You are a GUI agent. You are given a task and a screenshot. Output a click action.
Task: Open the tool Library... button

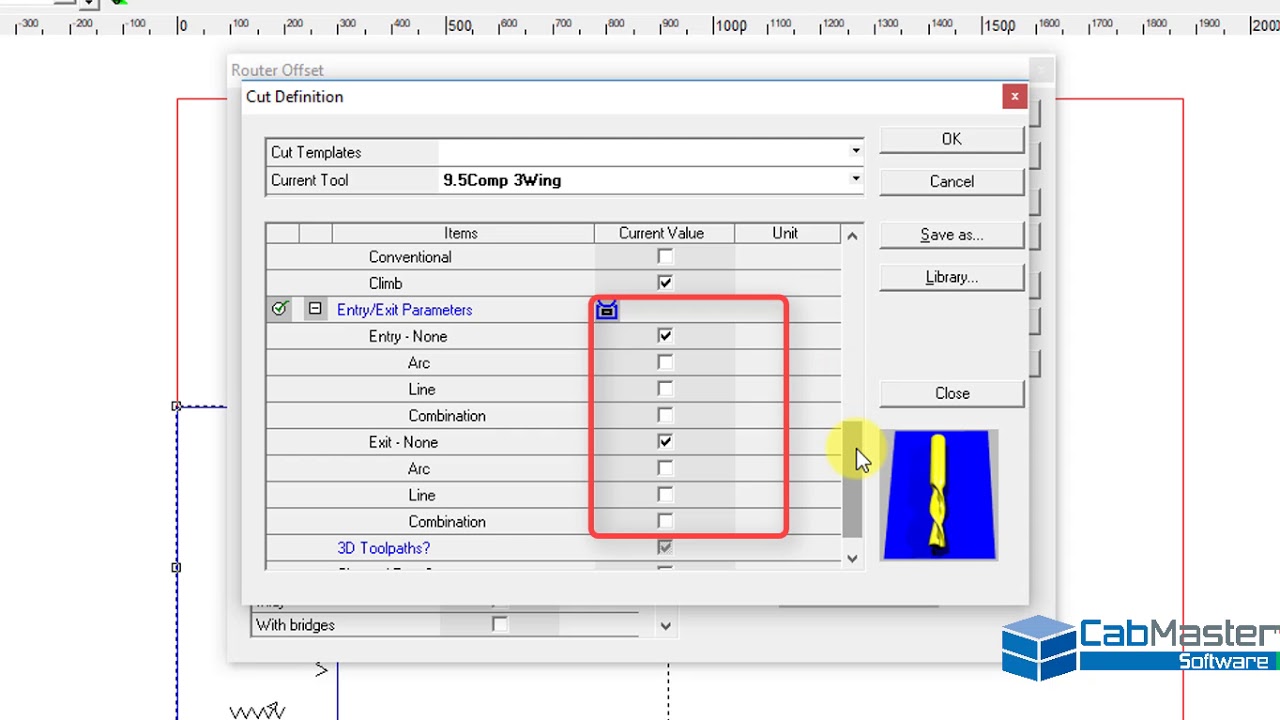[x=951, y=277]
